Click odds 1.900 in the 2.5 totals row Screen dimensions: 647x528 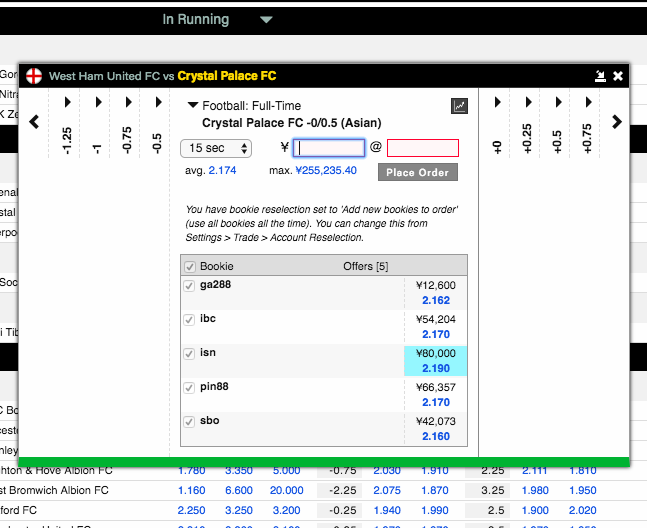535,510
